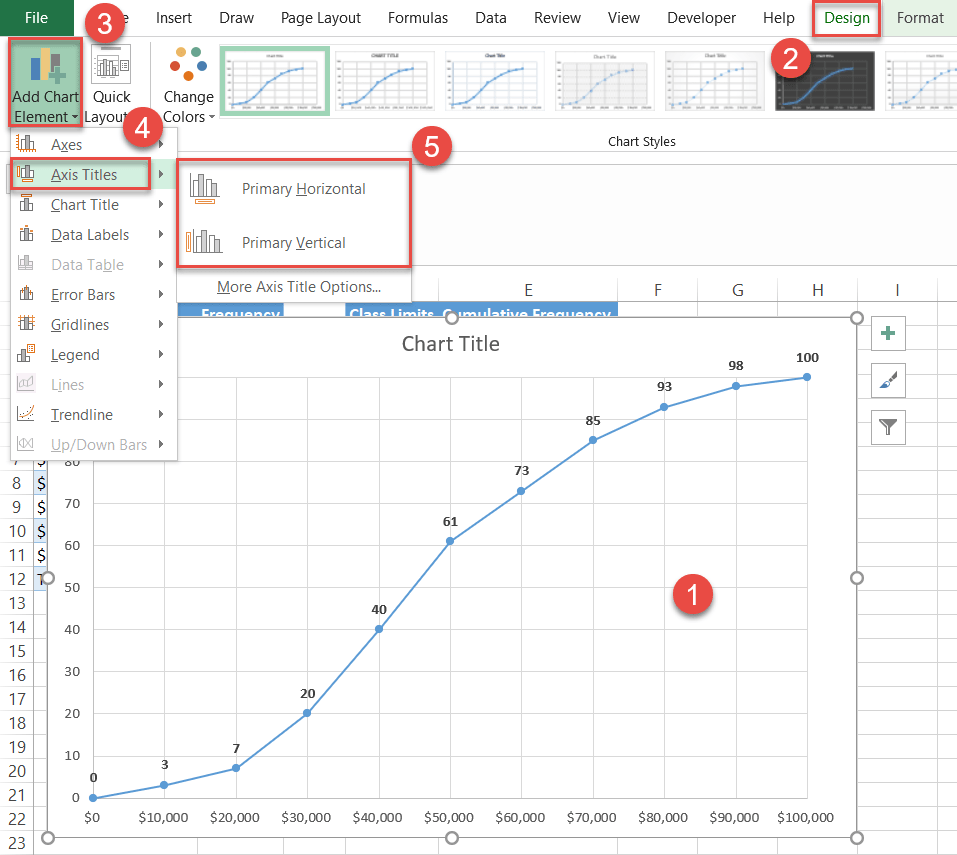The width and height of the screenshot is (957, 855).
Task: Open the Chart Styles paintbrush button
Action: tap(887, 380)
